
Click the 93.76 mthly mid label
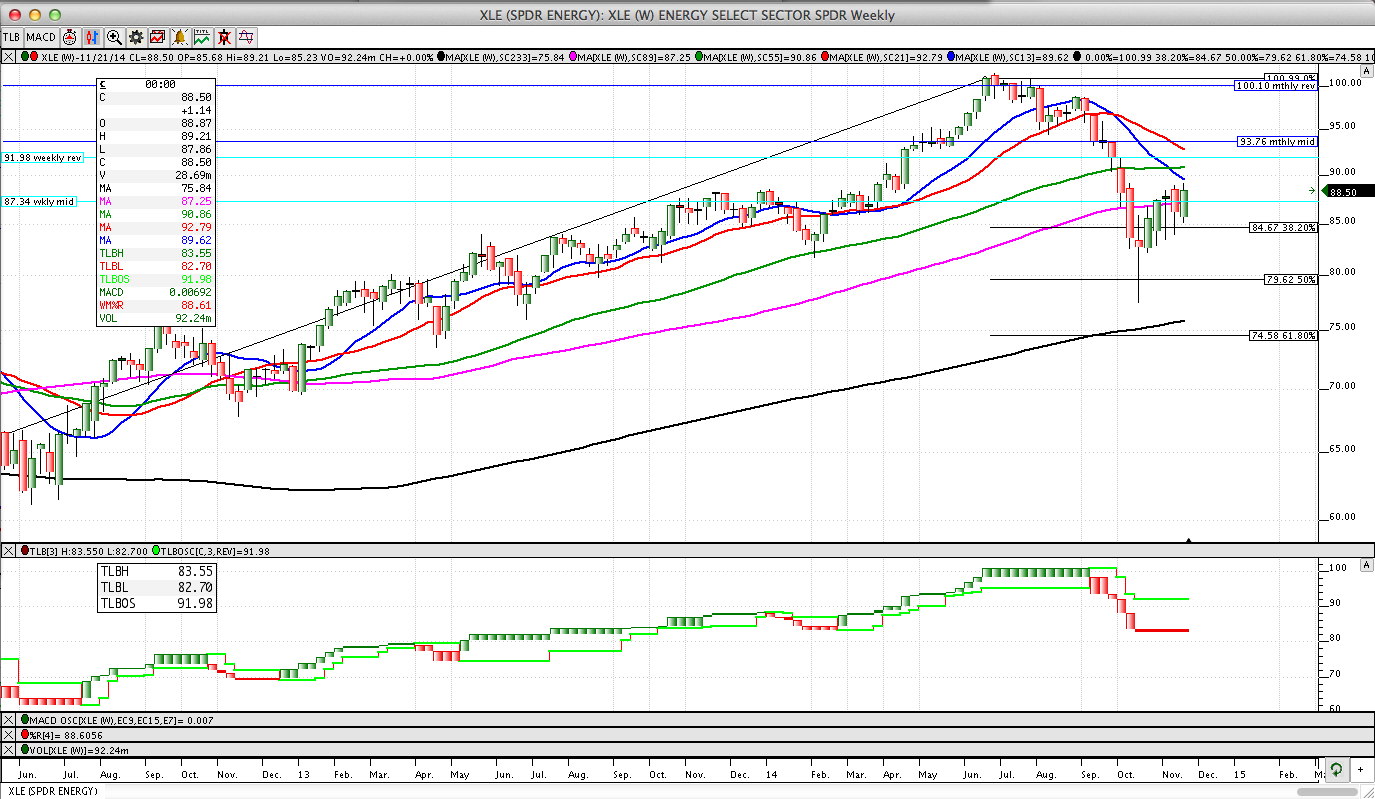tap(1278, 142)
